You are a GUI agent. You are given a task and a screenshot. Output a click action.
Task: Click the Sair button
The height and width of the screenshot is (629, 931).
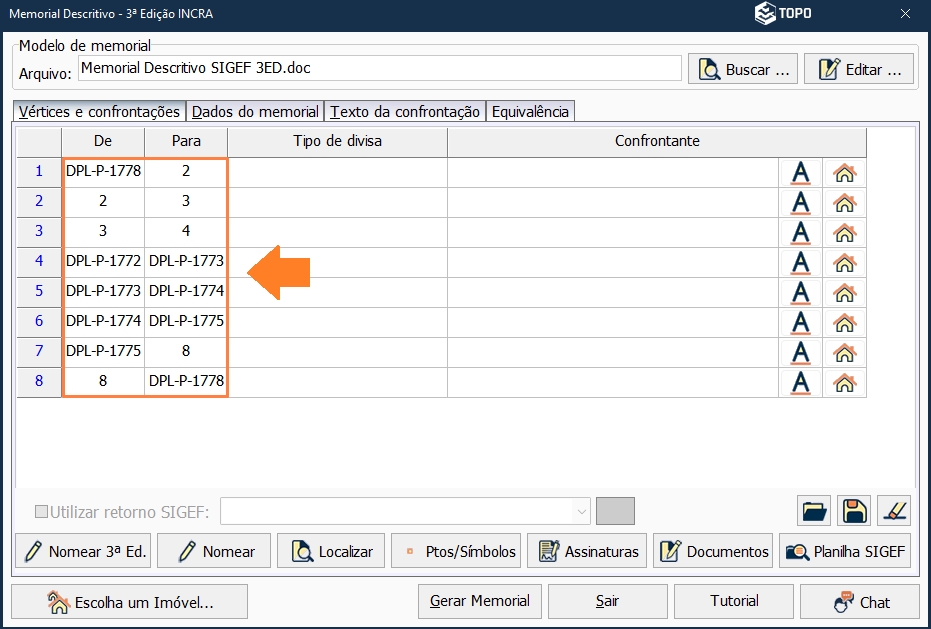click(607, 601)
